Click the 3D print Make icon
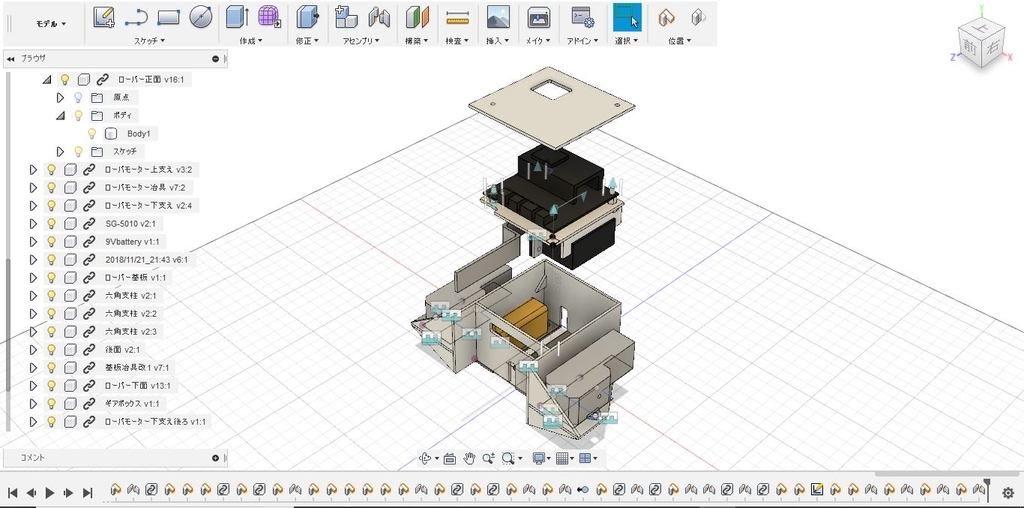 pyautogui.click(x=538, y=17)
